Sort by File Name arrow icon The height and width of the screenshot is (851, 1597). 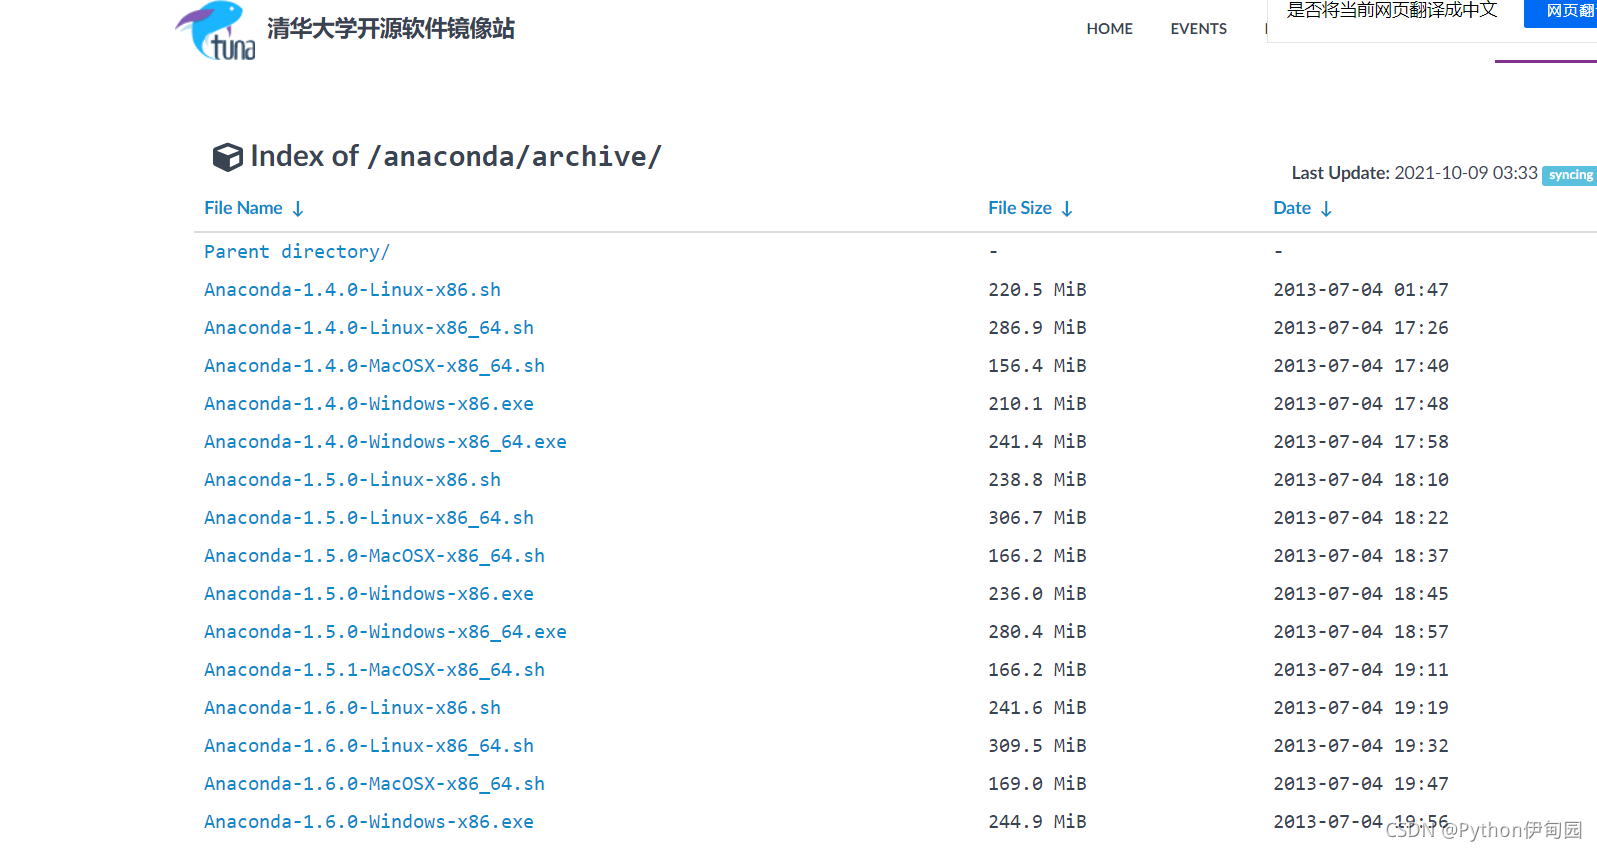tap(298, 209)
